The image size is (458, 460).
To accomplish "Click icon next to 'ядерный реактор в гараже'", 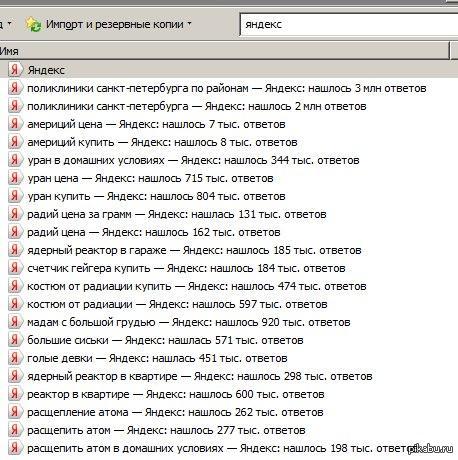I will tap(15, 250).
